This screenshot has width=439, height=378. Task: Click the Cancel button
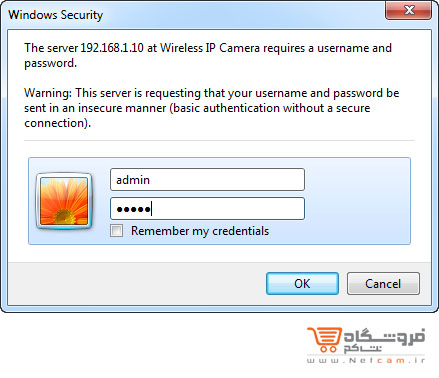pyautogui.click(x=383, y=284)
